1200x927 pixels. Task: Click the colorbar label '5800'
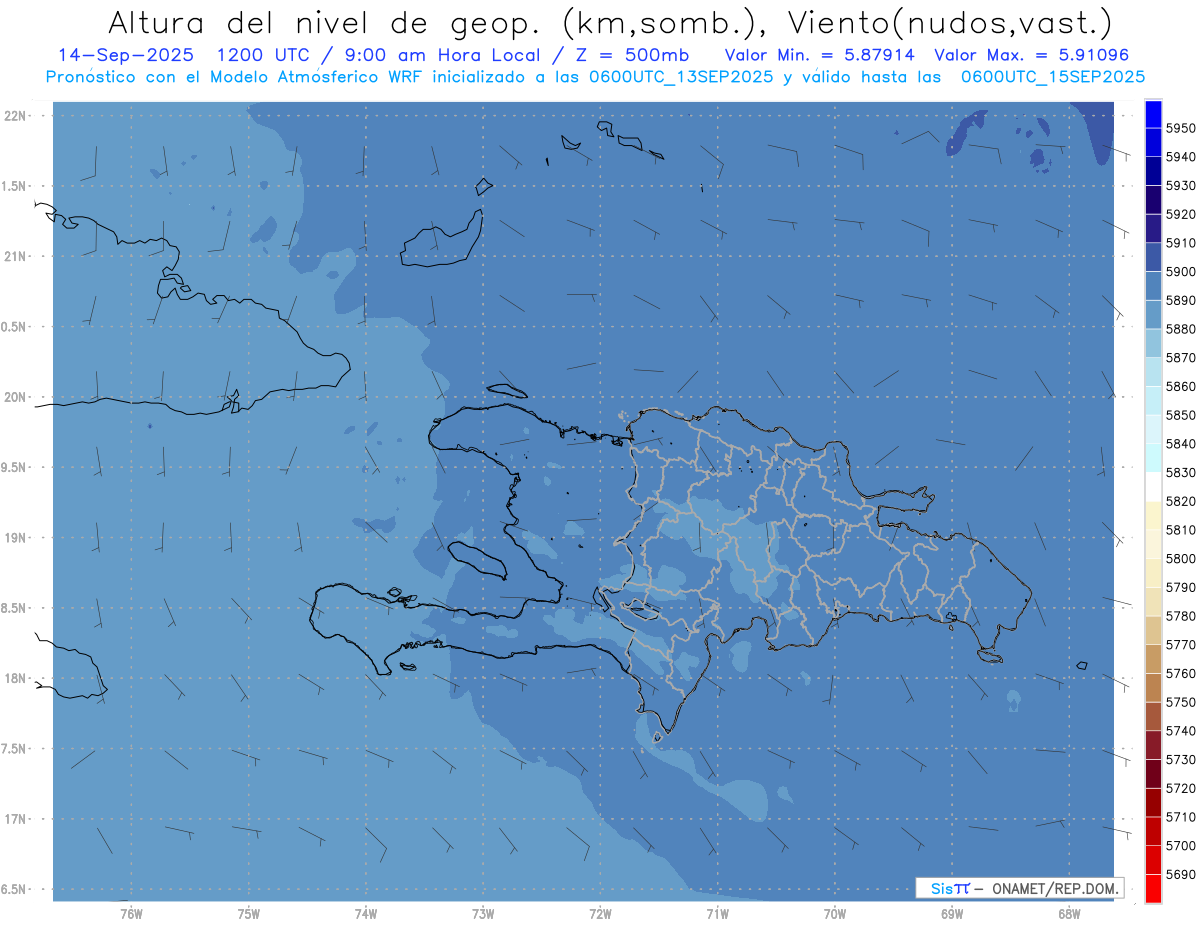pyautogui.click(x=1181, y=558)
